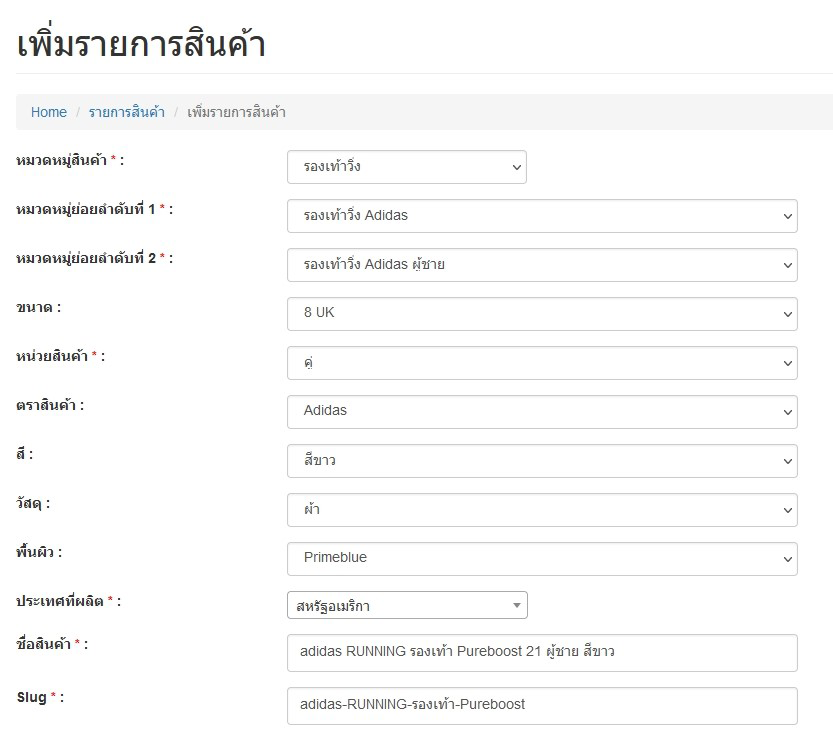
Task: Select the สี dropdown showing สีขาว
Action: [541, 460]
